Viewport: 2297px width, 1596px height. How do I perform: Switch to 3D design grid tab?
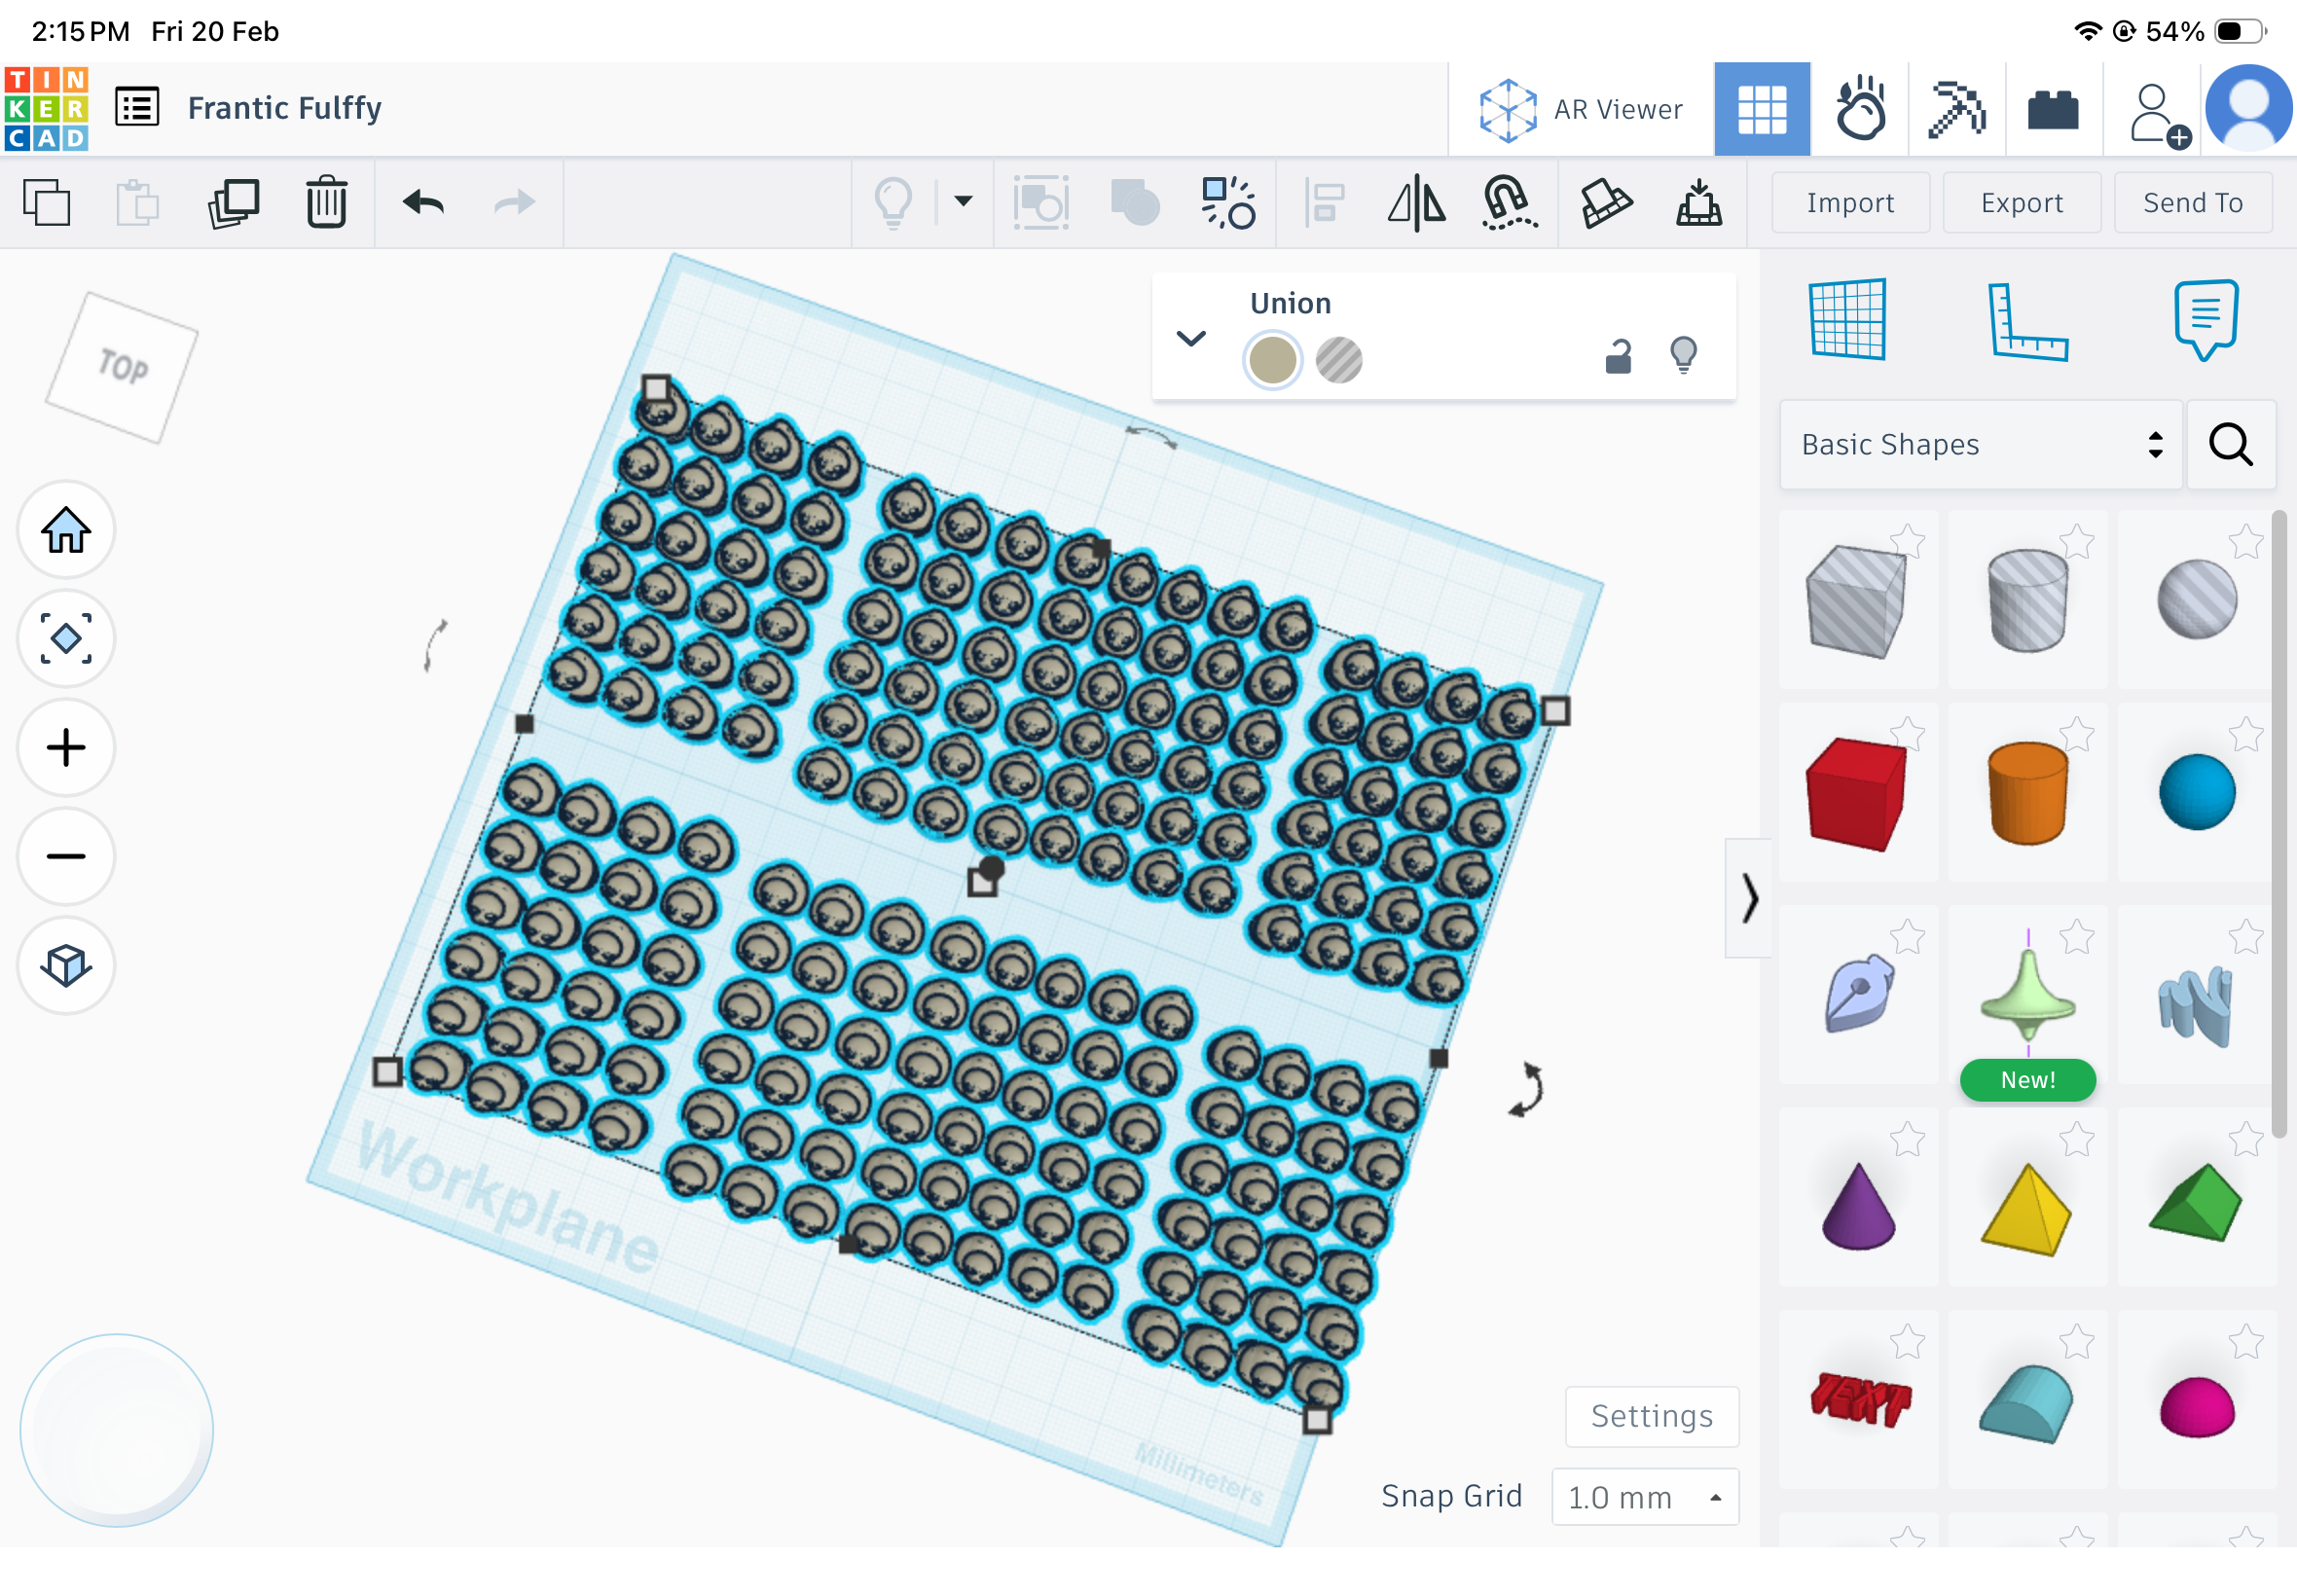tap(1762, 109)
